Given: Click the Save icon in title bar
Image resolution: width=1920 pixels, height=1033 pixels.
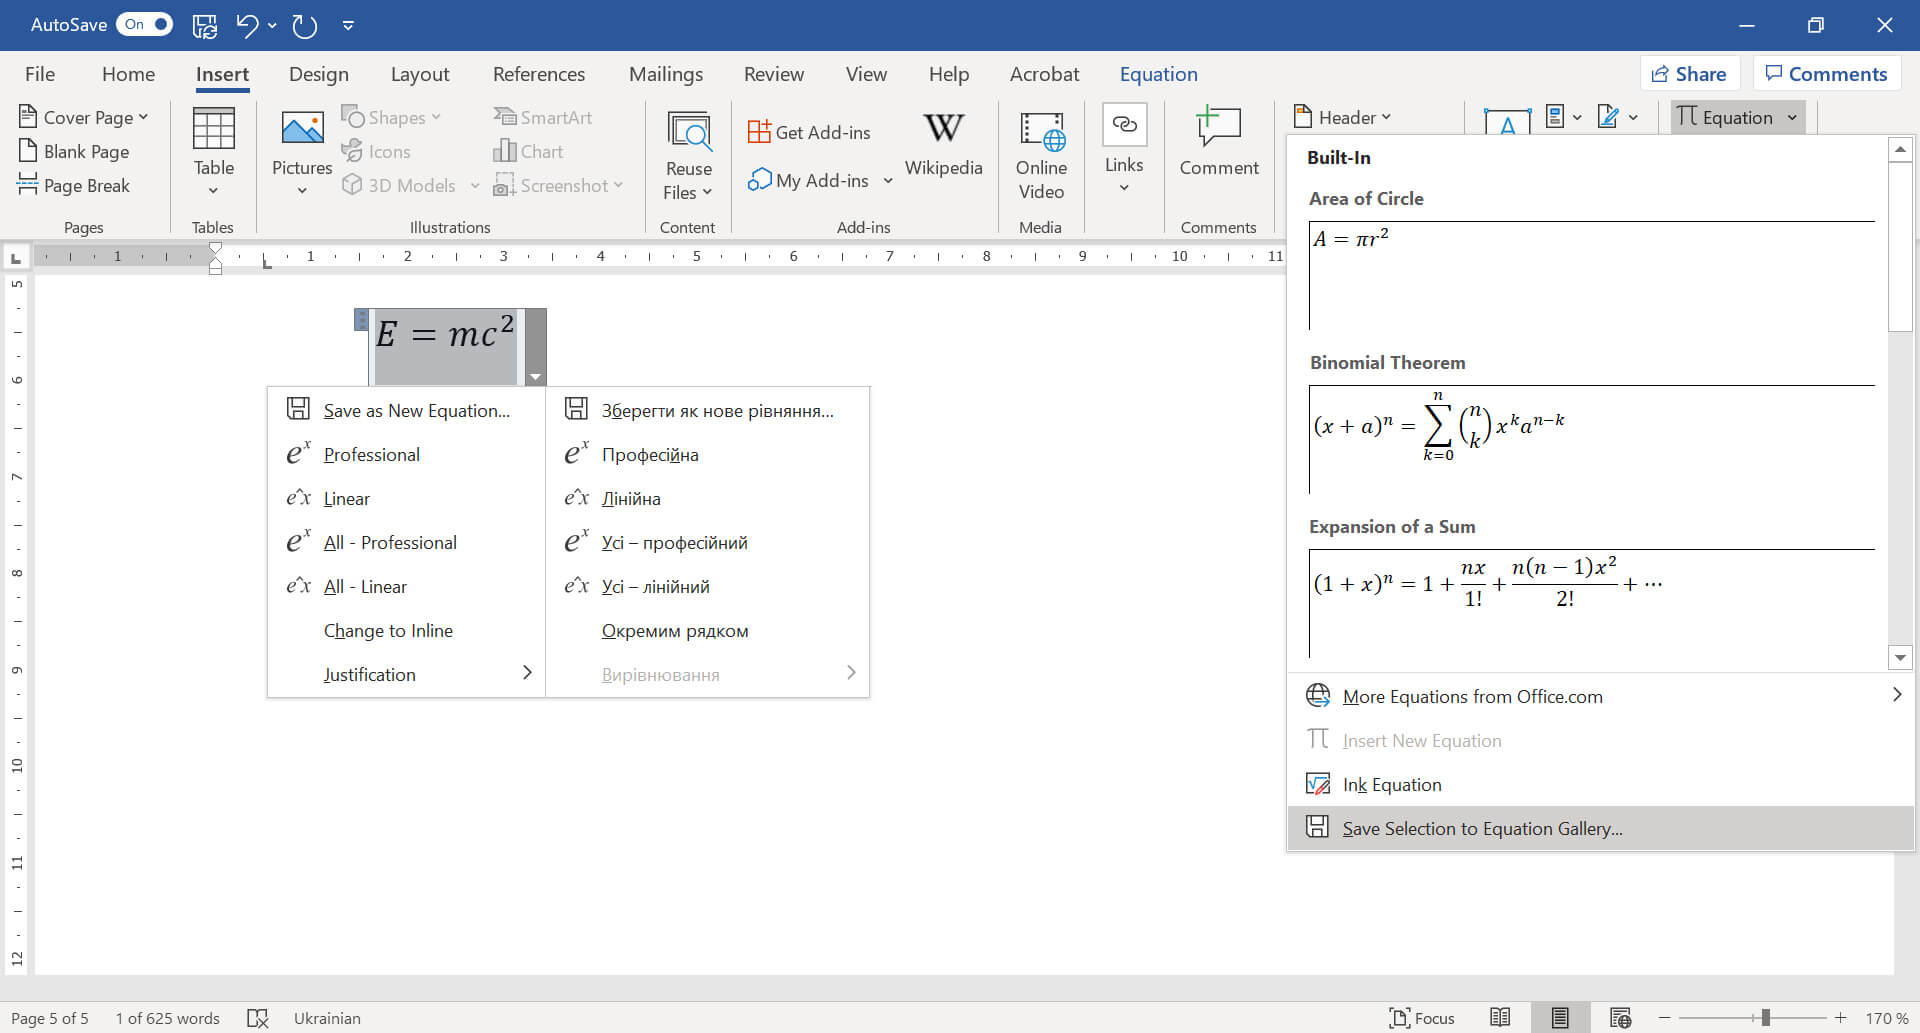Looking at the screenshot, I should 204,25.
